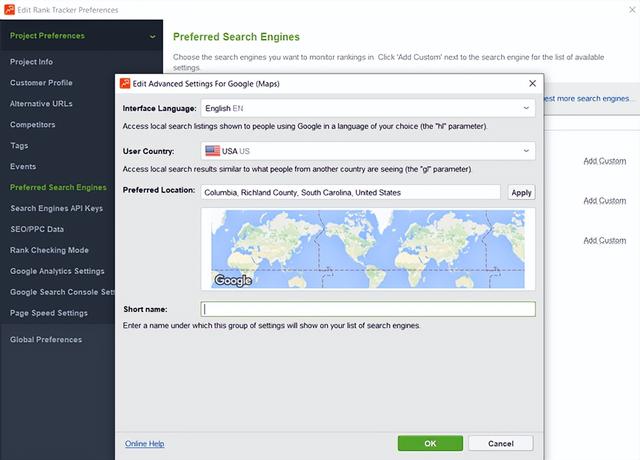Click the Short name label
640x460 pixels.
click(145, 309)
